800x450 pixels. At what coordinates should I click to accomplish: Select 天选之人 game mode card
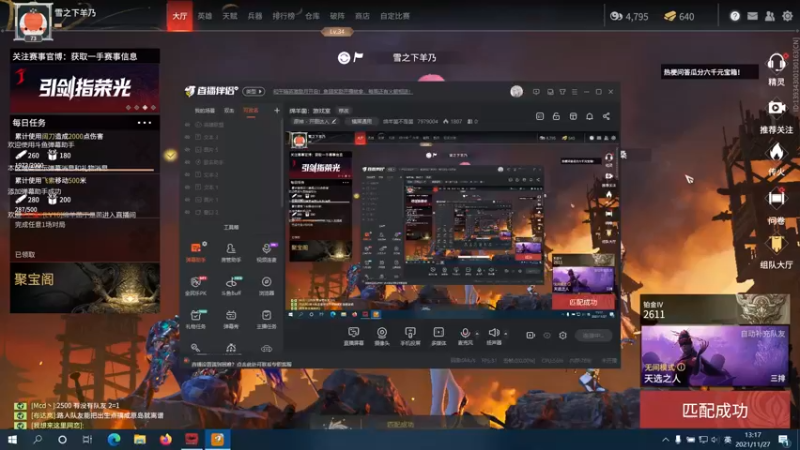[715, 356]
